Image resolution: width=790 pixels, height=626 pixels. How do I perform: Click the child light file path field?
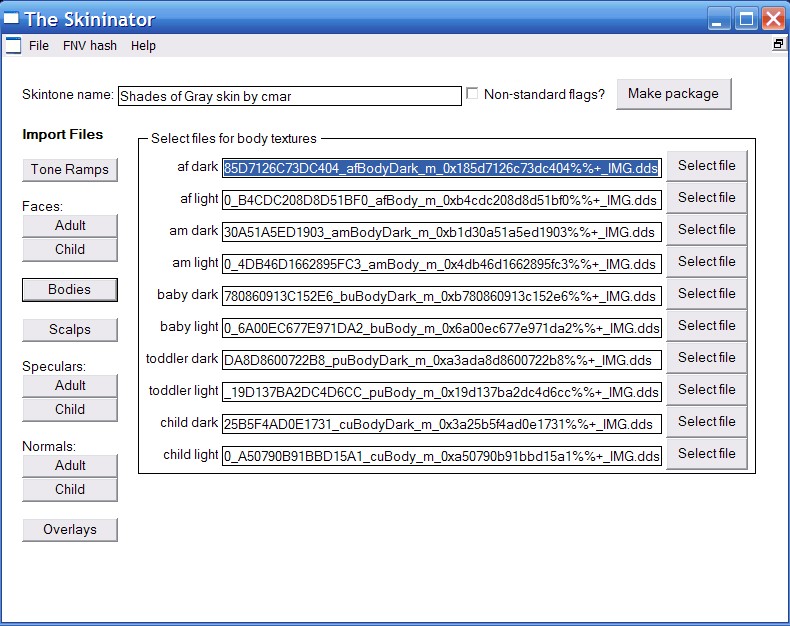442,456
